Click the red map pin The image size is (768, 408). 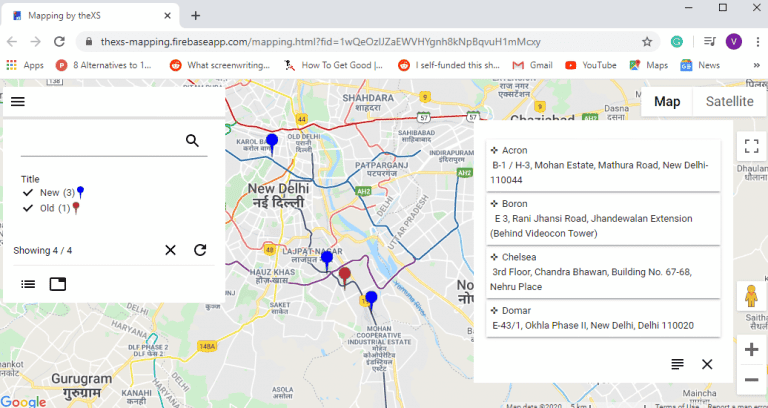click(345, 278)
